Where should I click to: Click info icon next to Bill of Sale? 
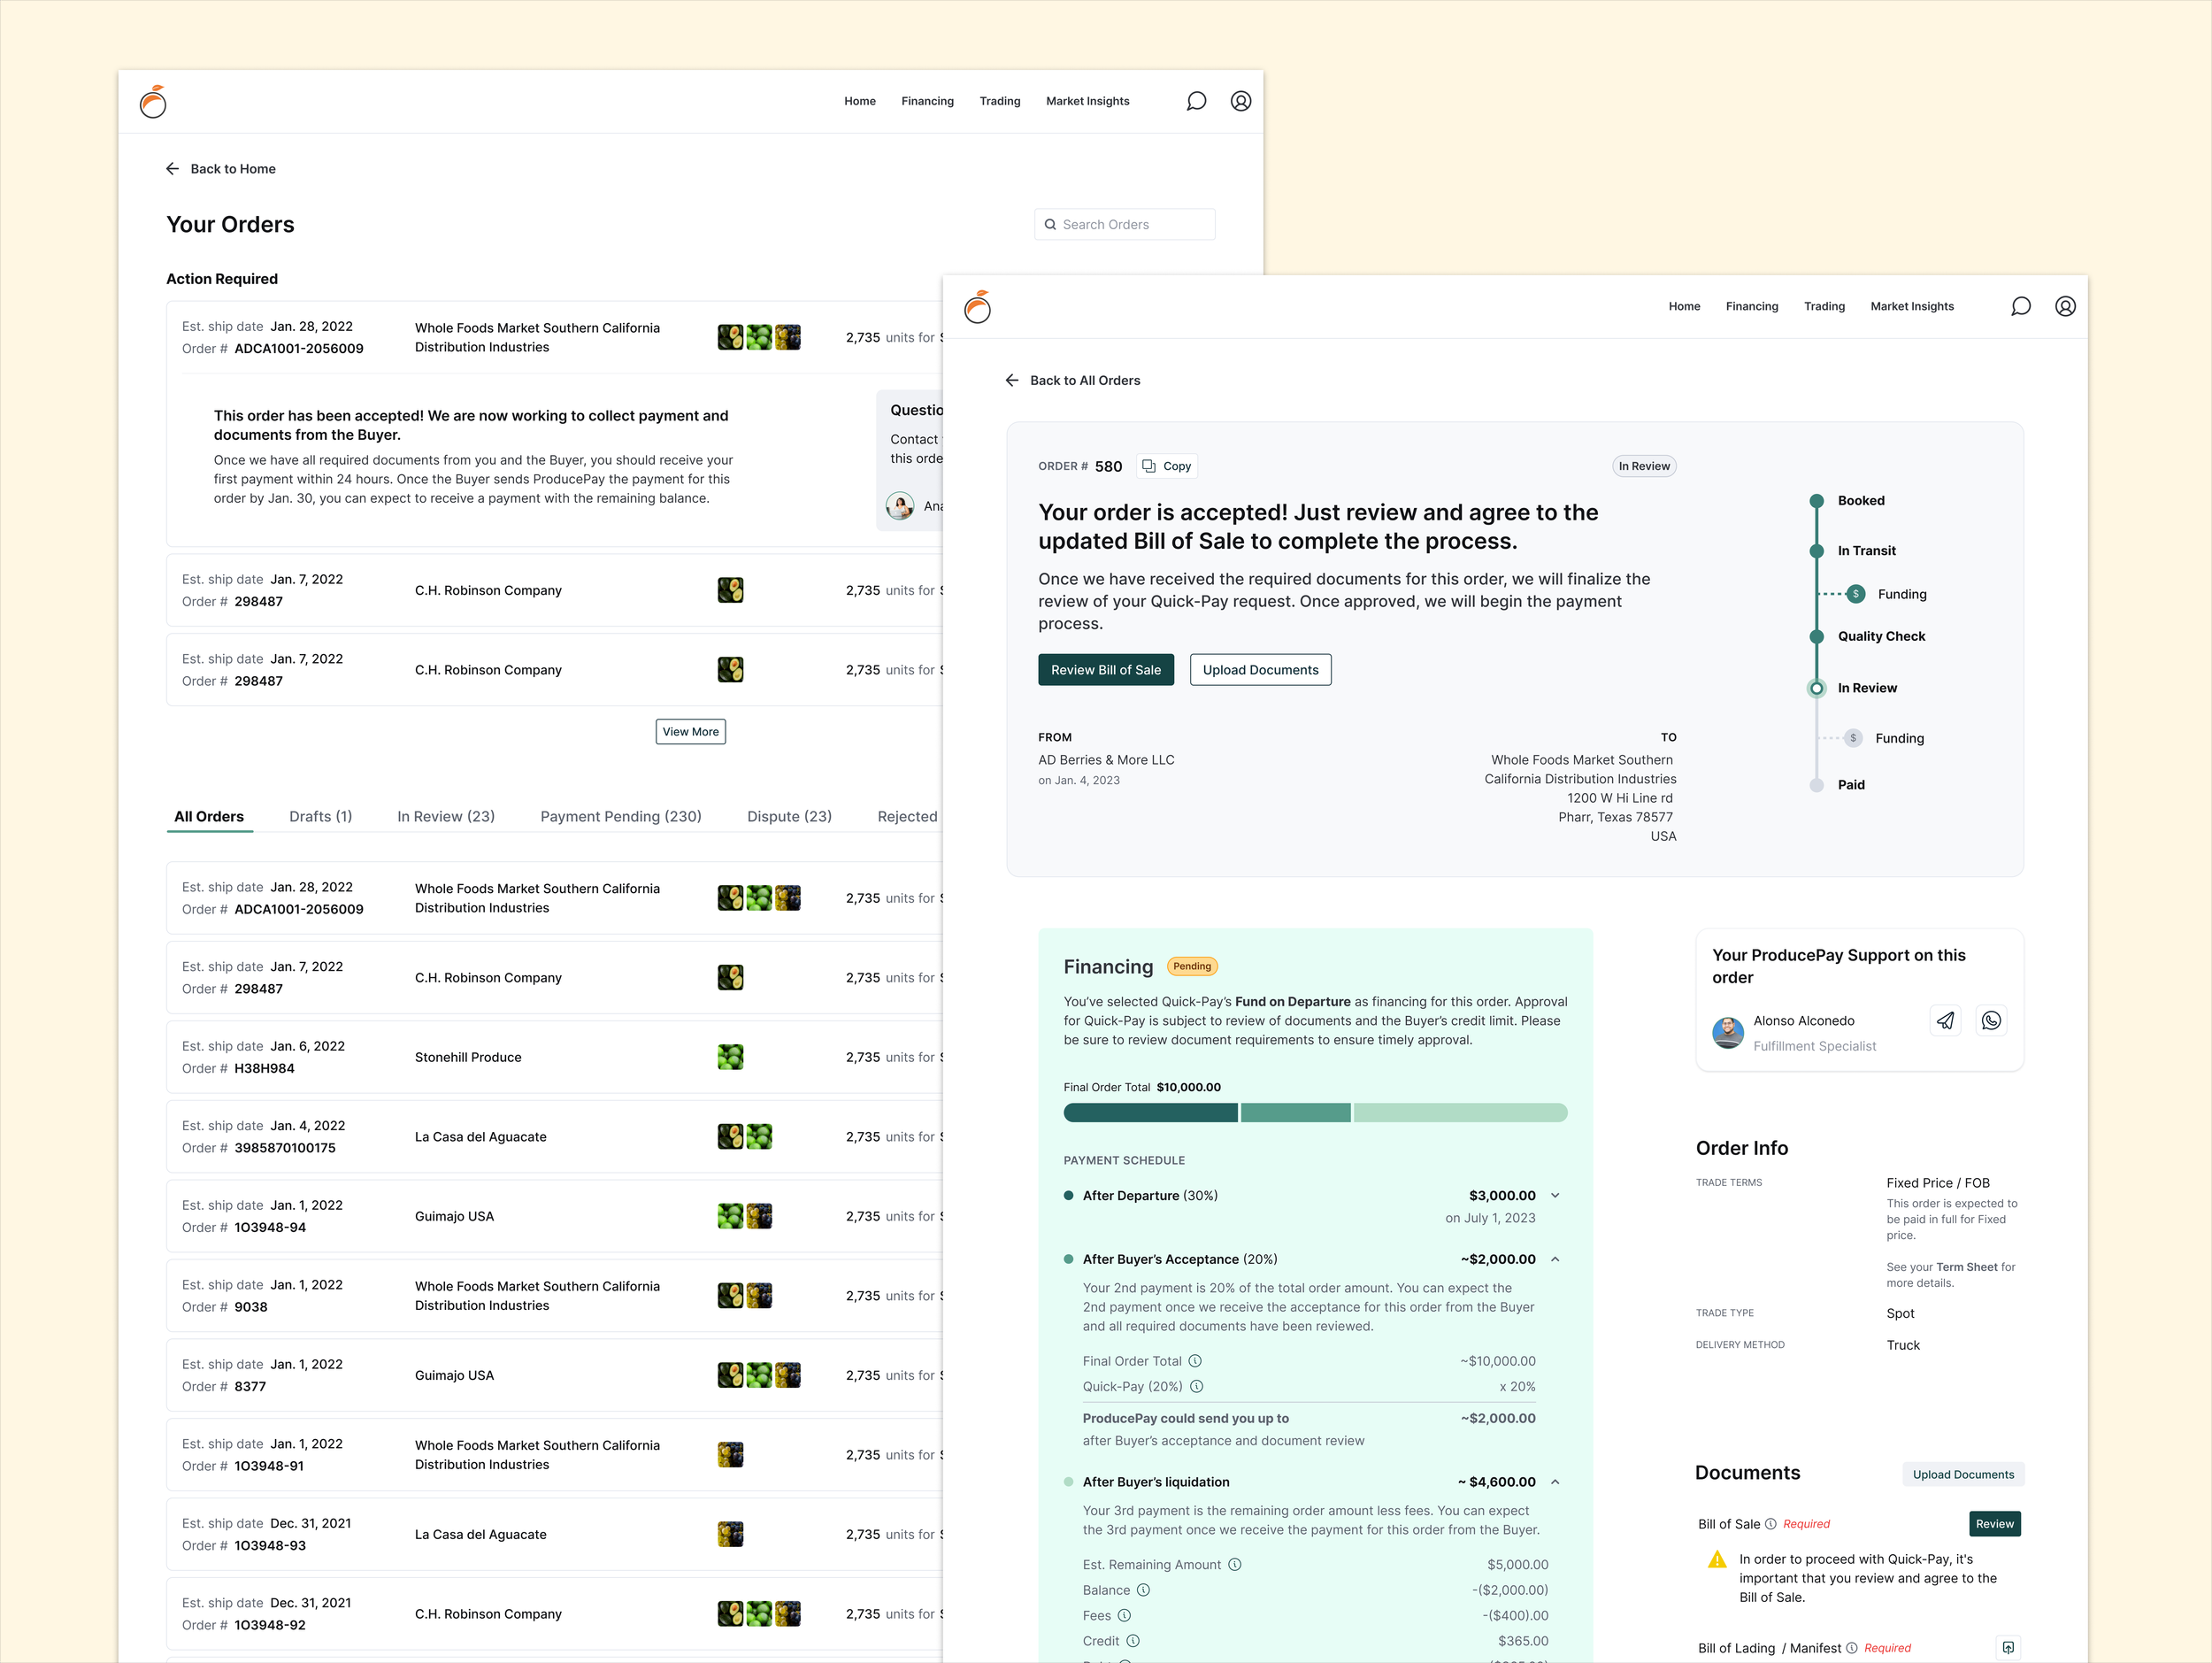pos(1771,1524)
